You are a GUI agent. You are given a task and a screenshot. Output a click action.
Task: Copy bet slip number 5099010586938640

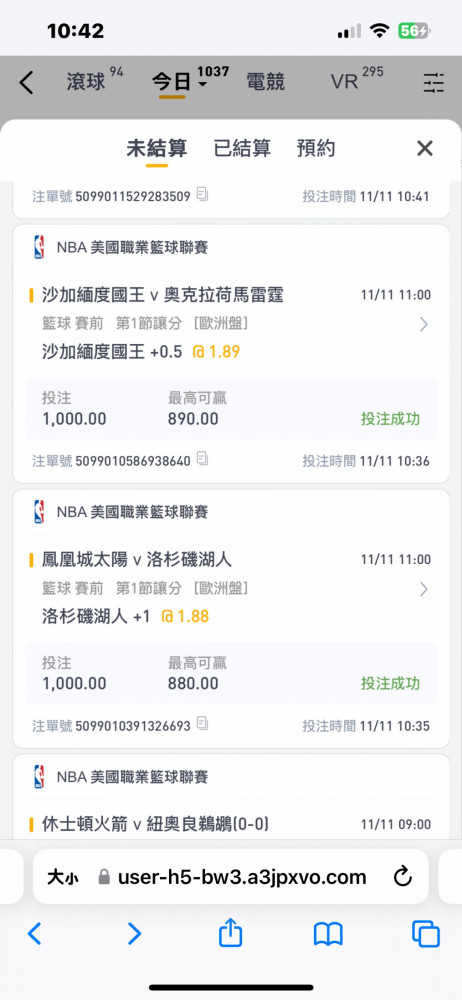pyautogui.click(x=202, y=459)
